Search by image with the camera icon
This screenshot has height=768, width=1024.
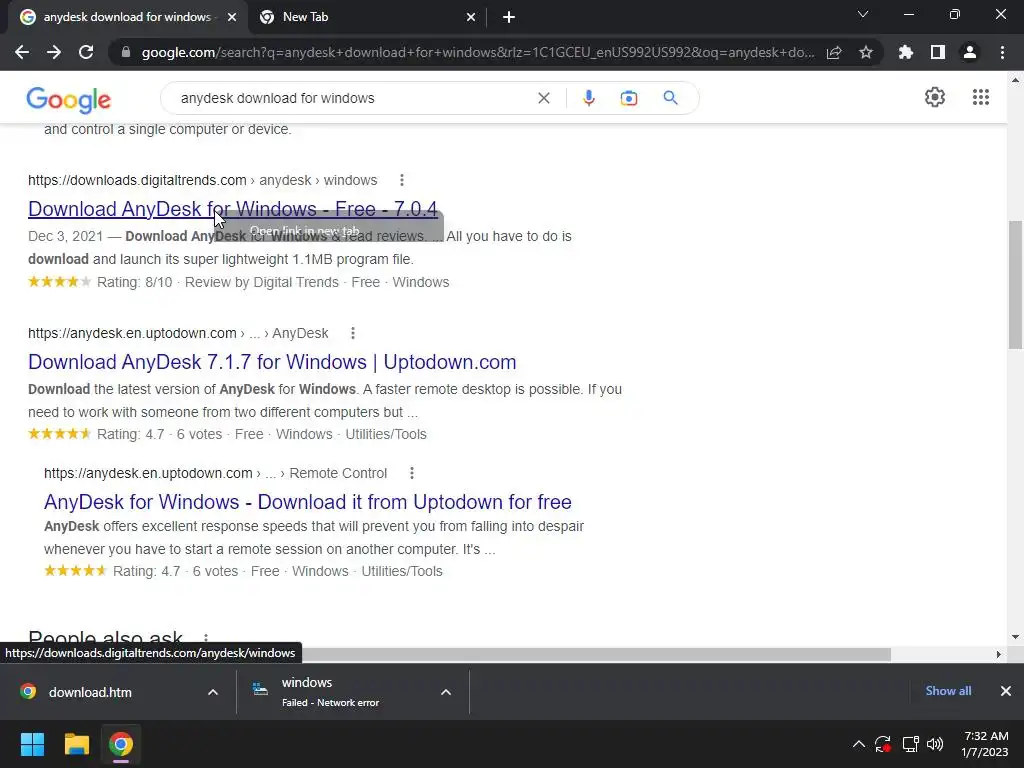tap(628, 98)
